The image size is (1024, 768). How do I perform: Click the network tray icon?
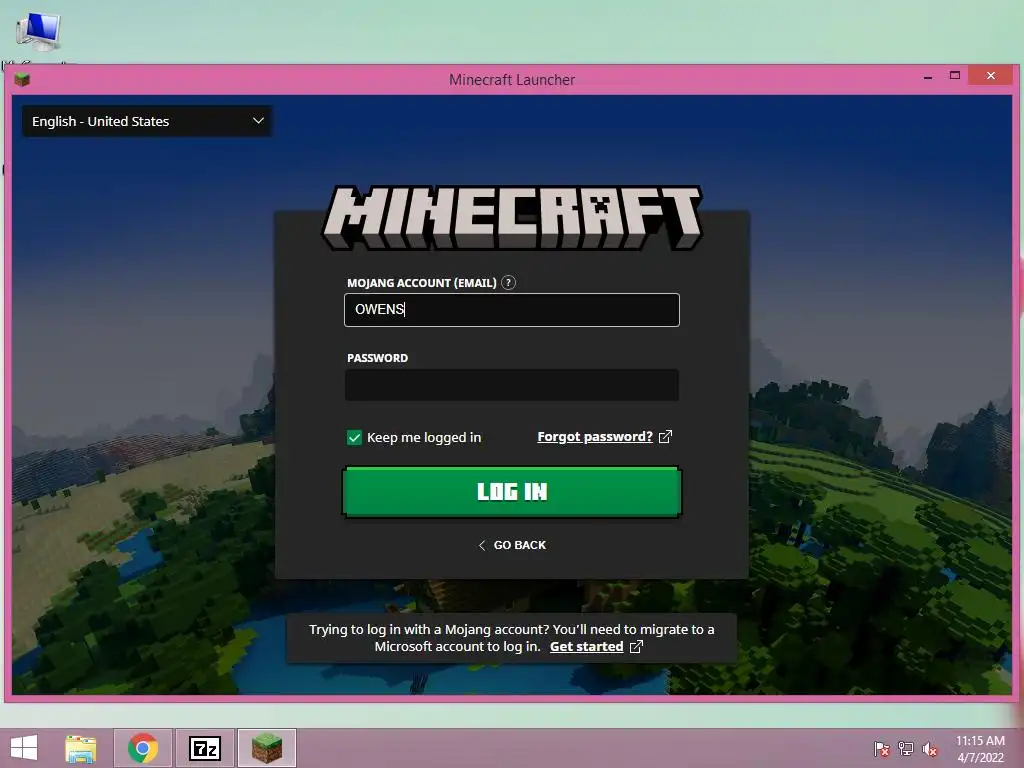coord(906,749)
